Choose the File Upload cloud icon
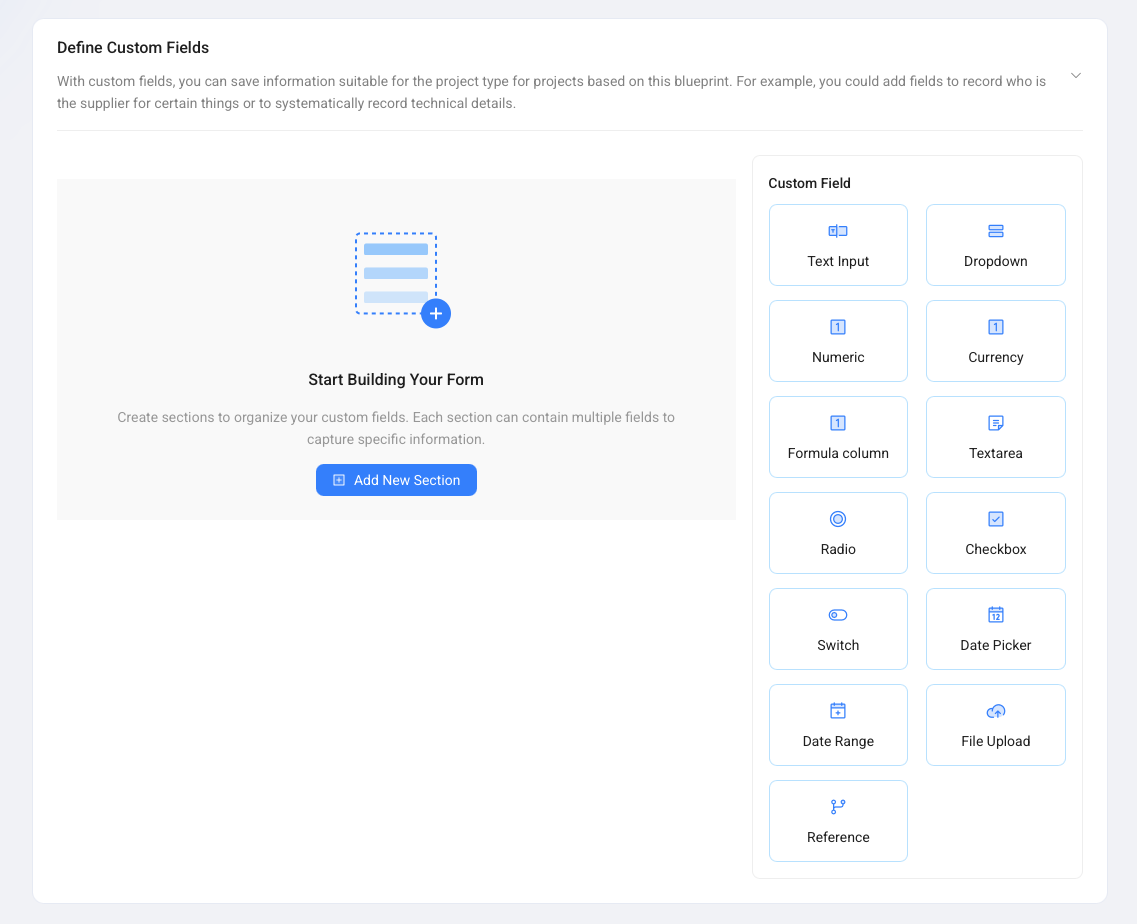The image size is (1137, 924). click(x=996, y=711)
